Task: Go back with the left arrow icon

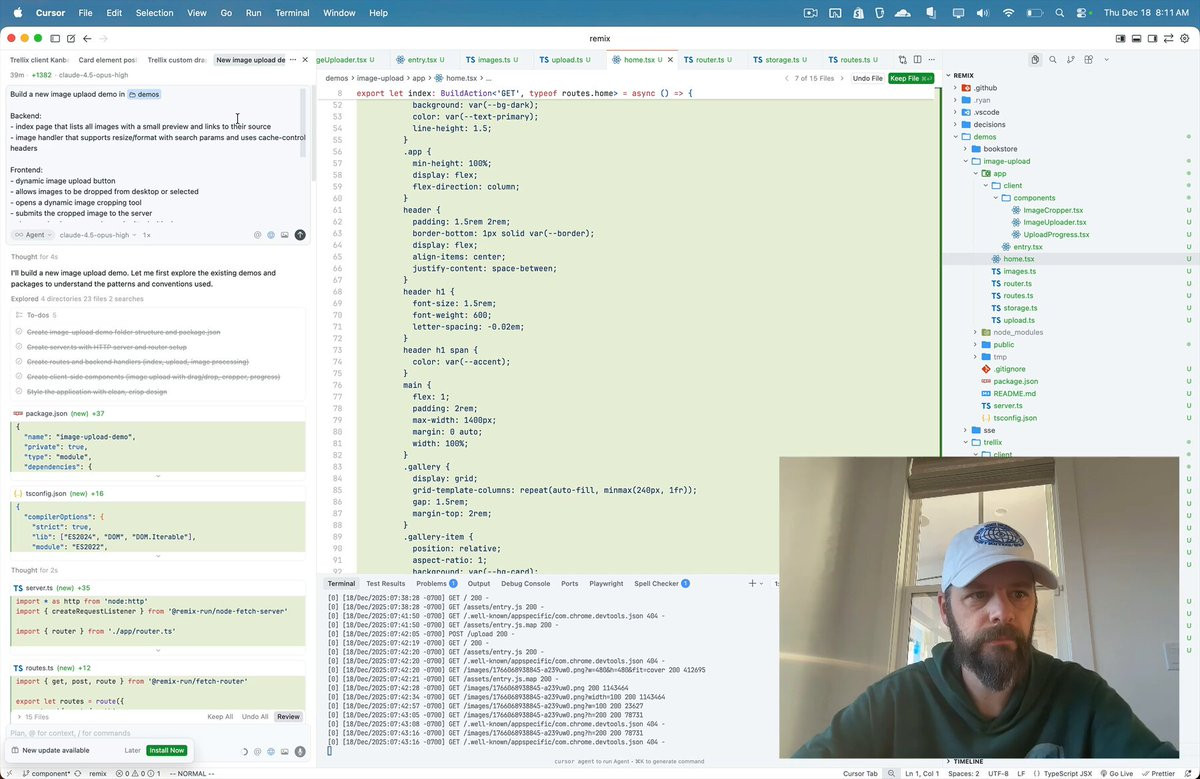Action: coord(87,38)
